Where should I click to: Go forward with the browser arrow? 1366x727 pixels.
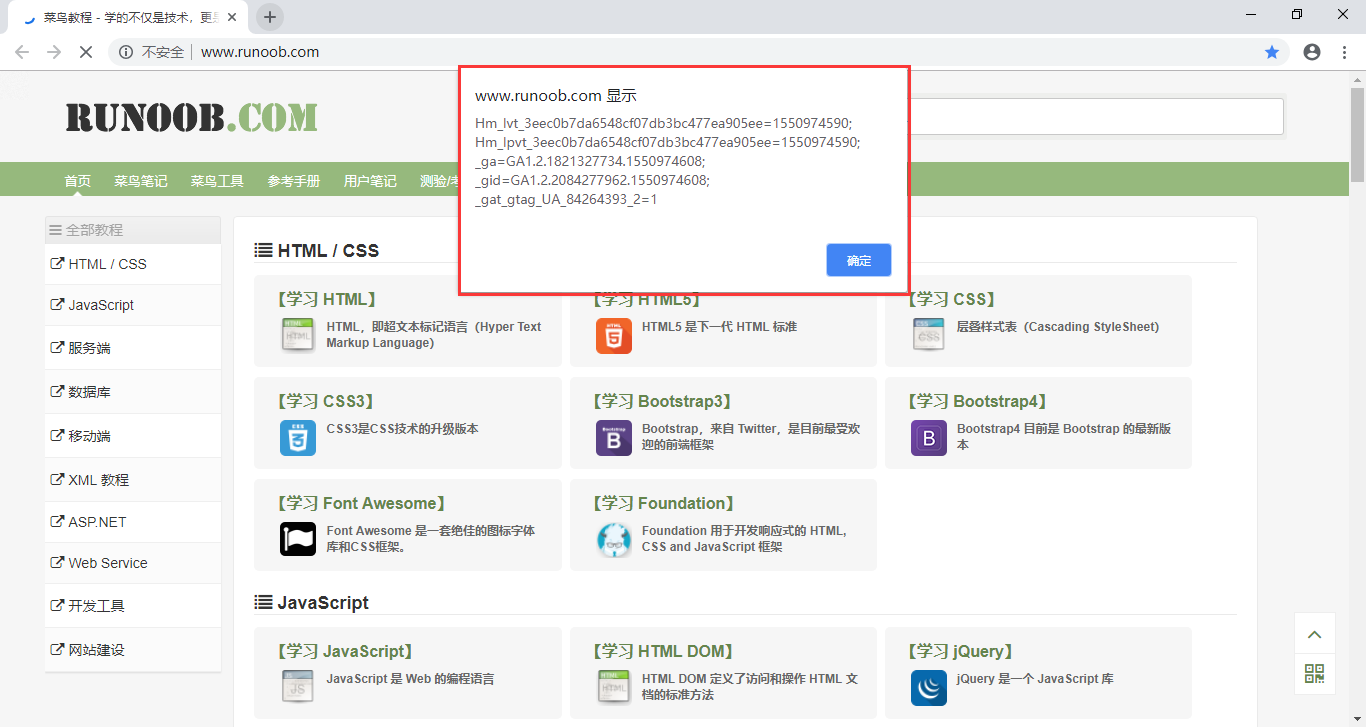coord(54,52)
